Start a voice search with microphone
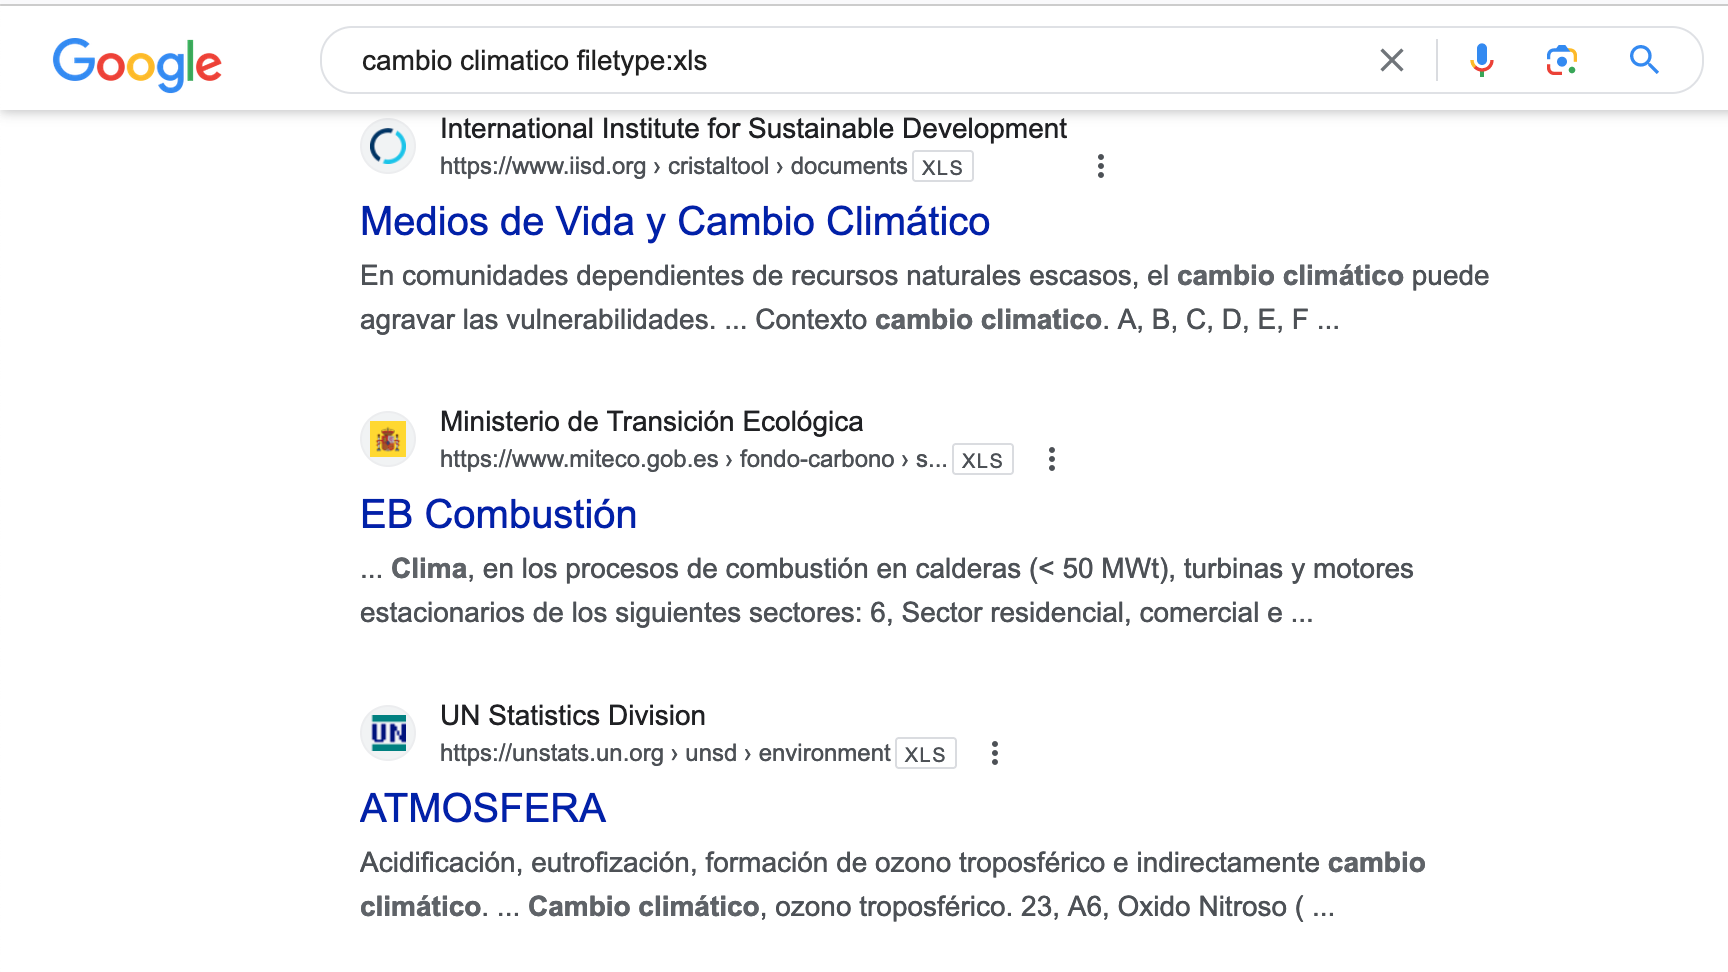This screenshot has width=1728, height=972. click(1481, 61)
